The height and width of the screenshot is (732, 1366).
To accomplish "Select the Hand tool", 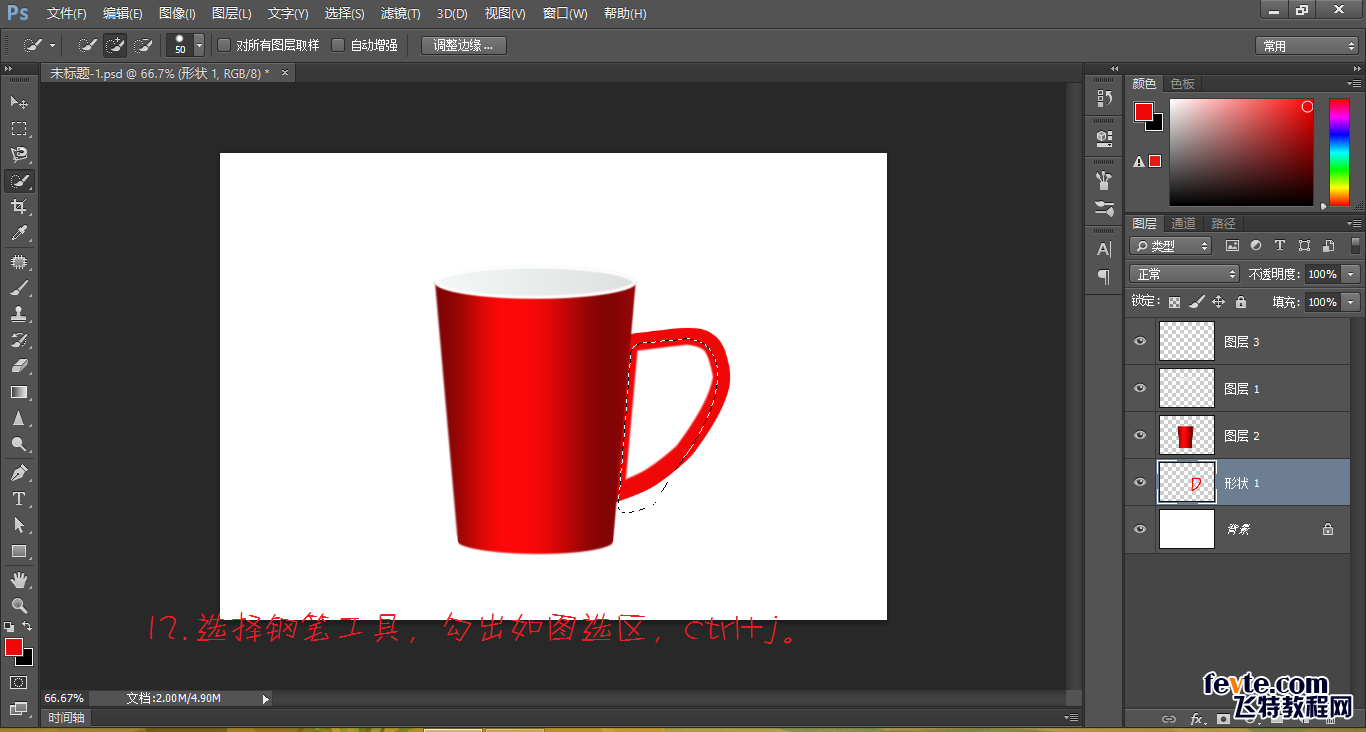I will [x=19, y=580].
